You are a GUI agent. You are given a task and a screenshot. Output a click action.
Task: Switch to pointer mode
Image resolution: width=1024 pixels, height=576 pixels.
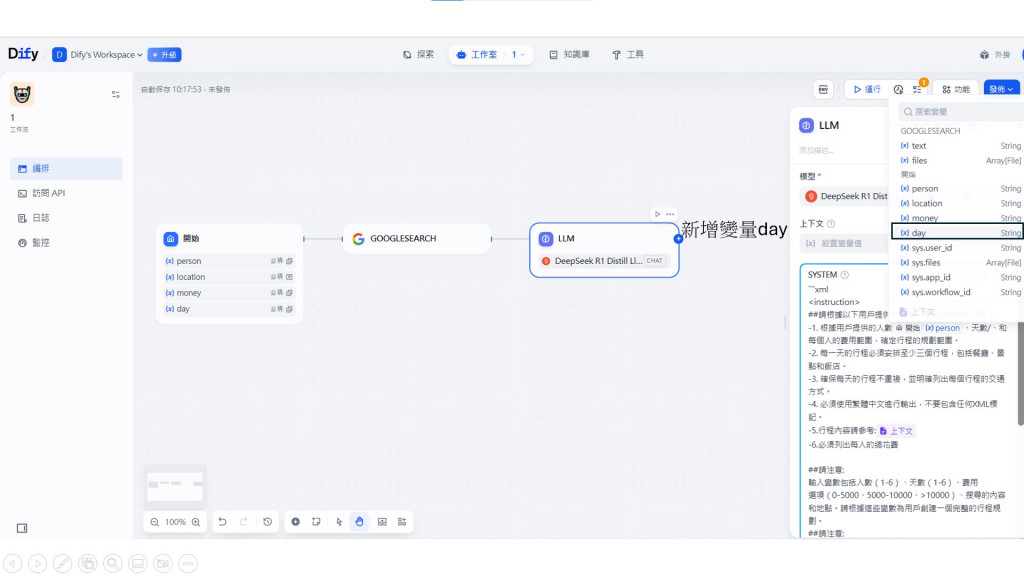339,522
